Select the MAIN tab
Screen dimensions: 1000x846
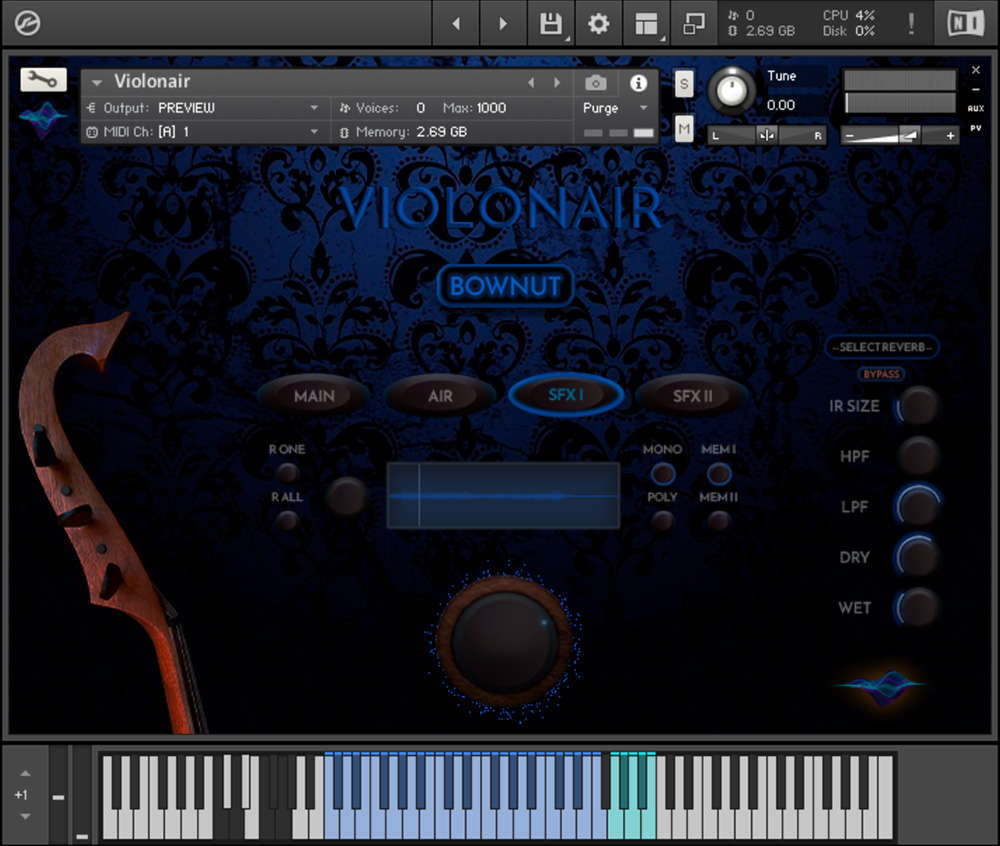313,396
